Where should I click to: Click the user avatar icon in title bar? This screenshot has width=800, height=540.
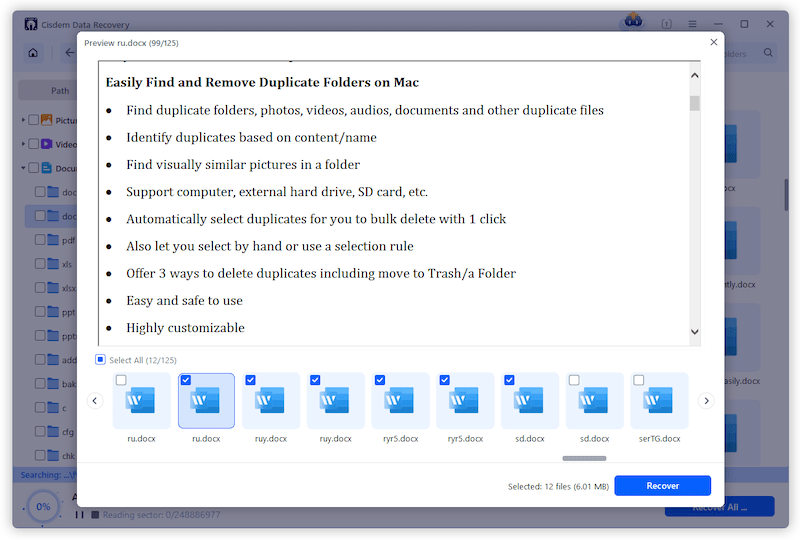(633, 21)
